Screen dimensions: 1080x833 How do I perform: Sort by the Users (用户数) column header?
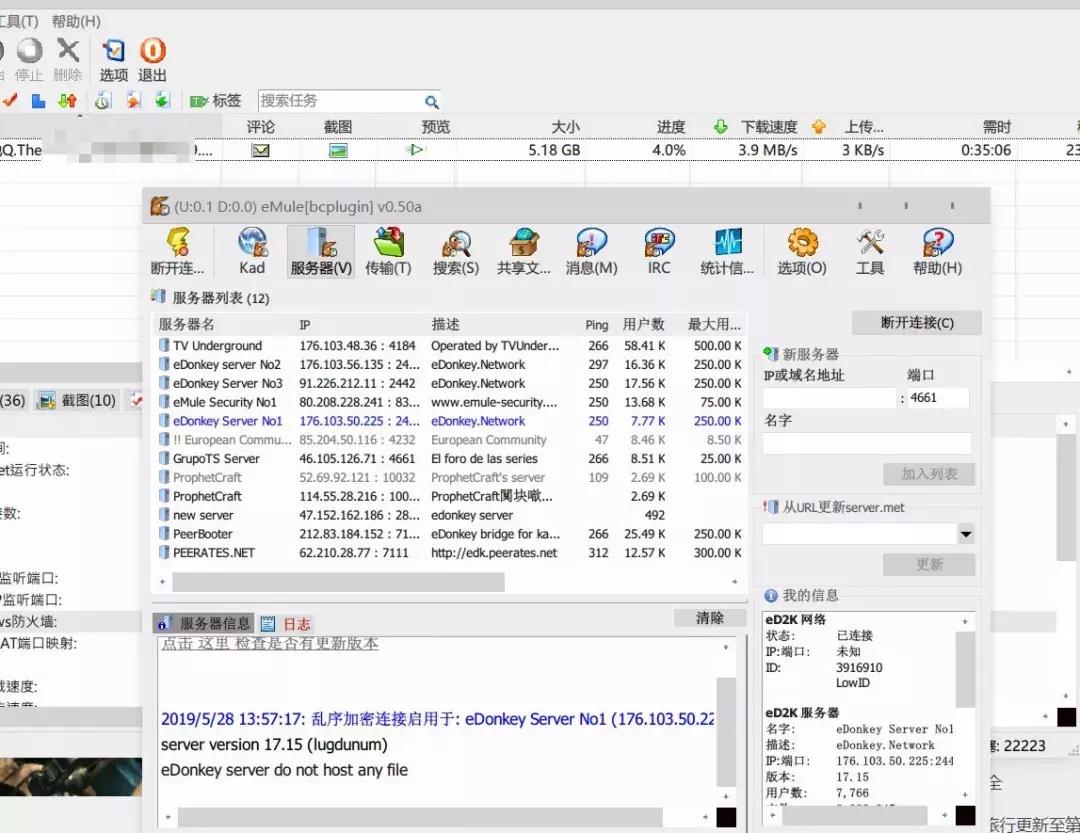pos(643,325)
